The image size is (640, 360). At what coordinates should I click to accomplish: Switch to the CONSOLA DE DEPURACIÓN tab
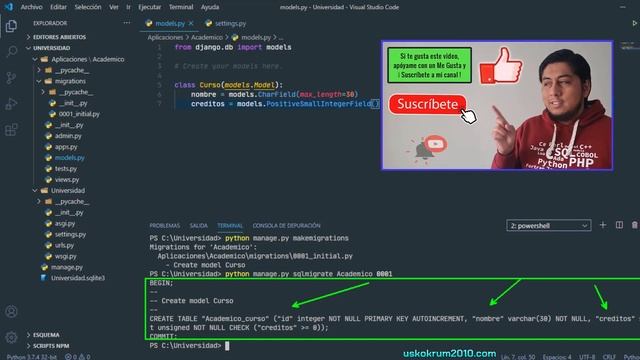(x=286, y=226)
